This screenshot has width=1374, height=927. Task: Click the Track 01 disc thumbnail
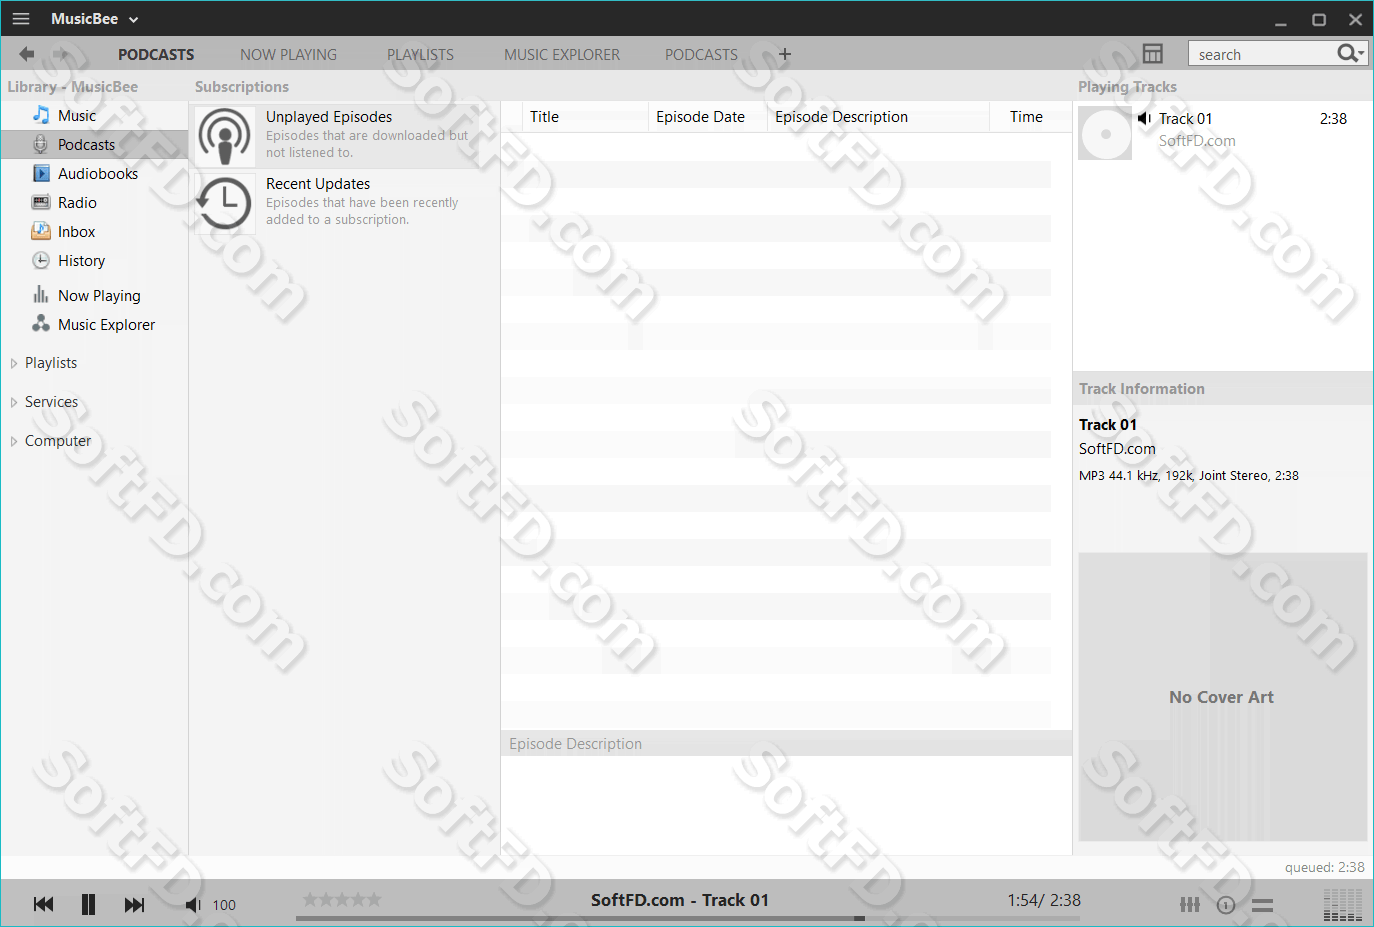coord(1105,133)
